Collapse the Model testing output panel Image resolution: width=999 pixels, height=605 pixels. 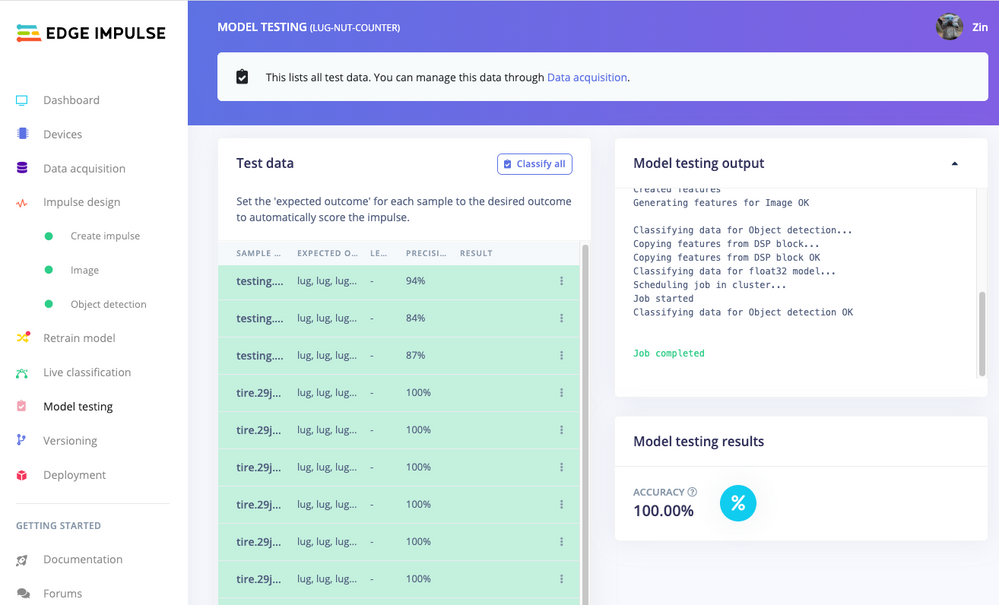[954, 164]
